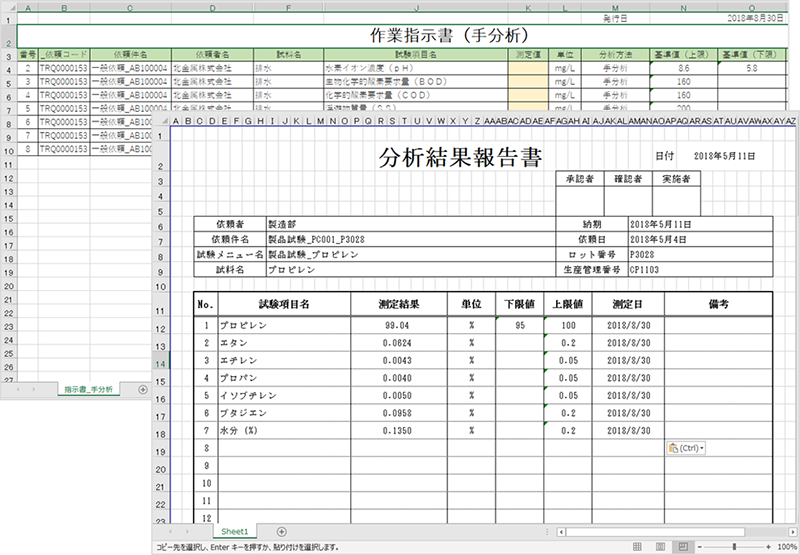The height and width of the screenshot is (555, 800).
Task: Add a new sheet next to Sheet1
Action: 281,532
